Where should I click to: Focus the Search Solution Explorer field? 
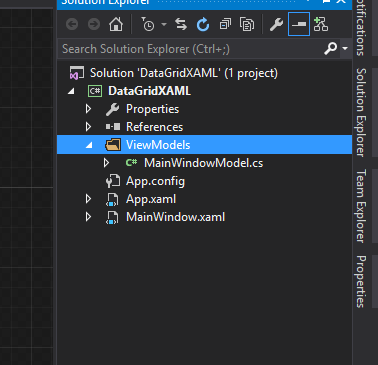pos(192,49)
